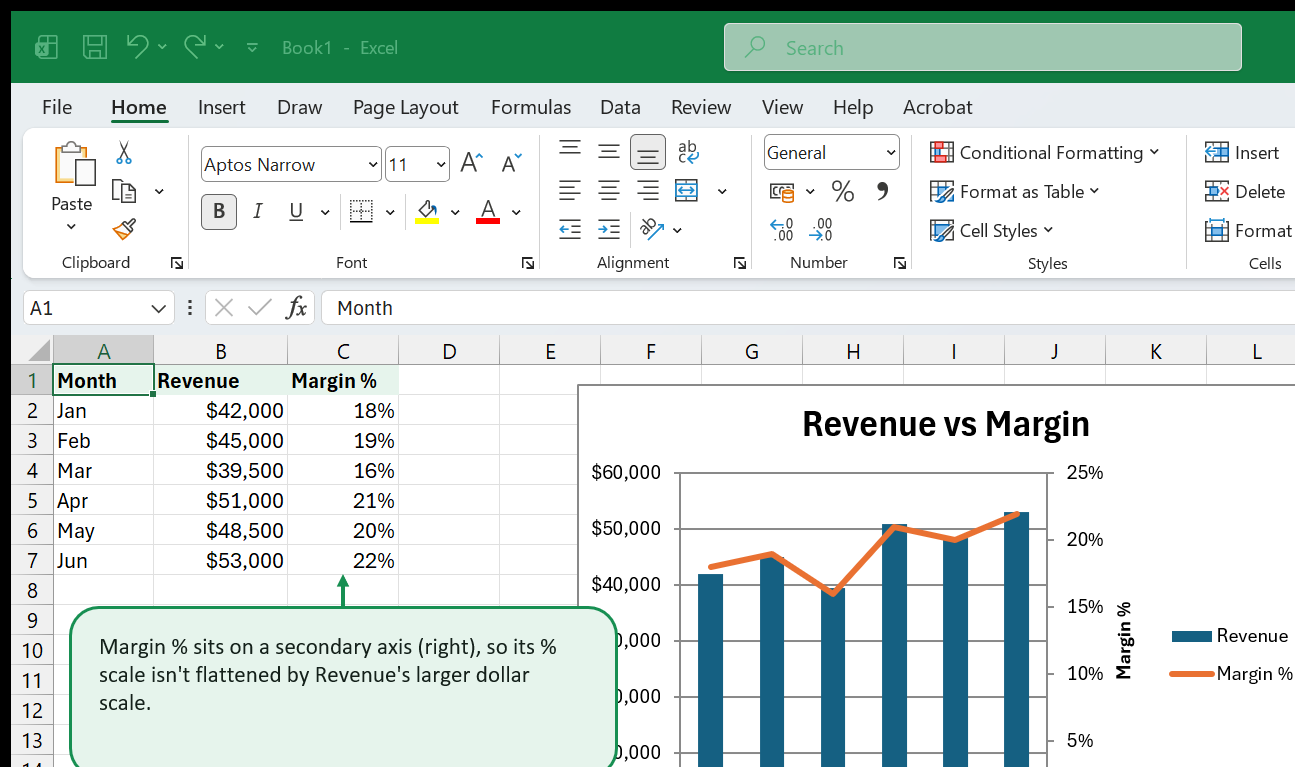The height and width of the screenshot is (767, 1295).
Task: Open Customize Quick Access Toolbar dropdown
Action: tap(252, 47)
